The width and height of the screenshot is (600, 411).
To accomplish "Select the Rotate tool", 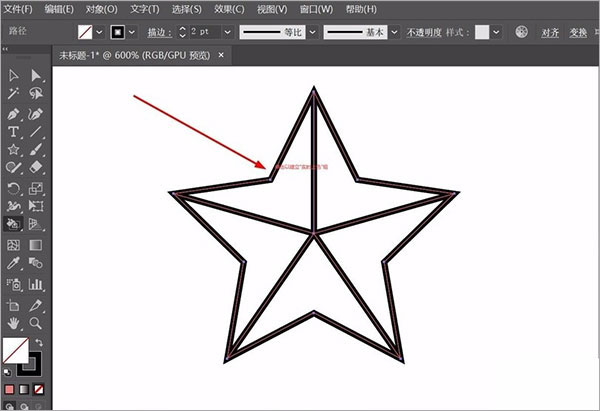I will pyautogui.click(x=14, y=187).
